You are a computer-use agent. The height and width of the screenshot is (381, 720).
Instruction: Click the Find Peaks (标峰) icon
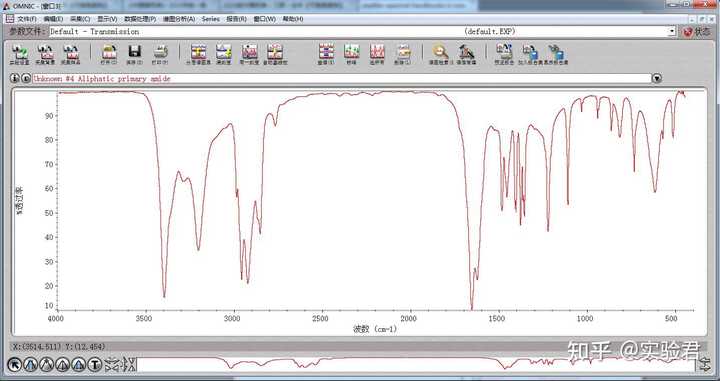(x=352, y=54)
